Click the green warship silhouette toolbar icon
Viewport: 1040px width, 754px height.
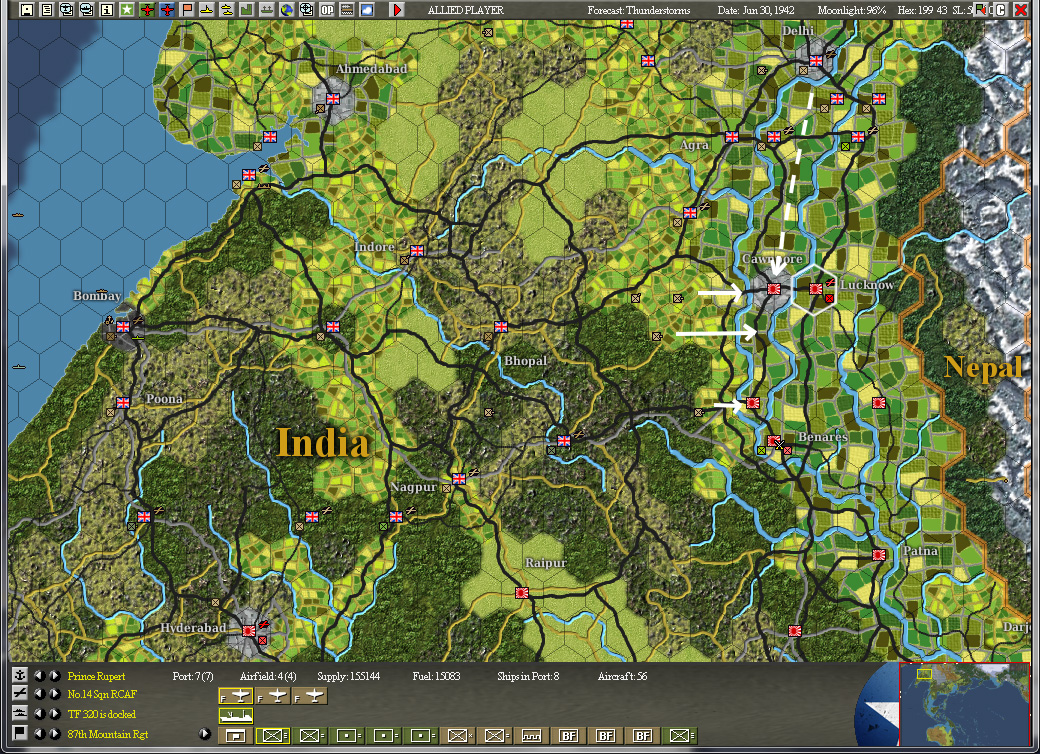266,10
